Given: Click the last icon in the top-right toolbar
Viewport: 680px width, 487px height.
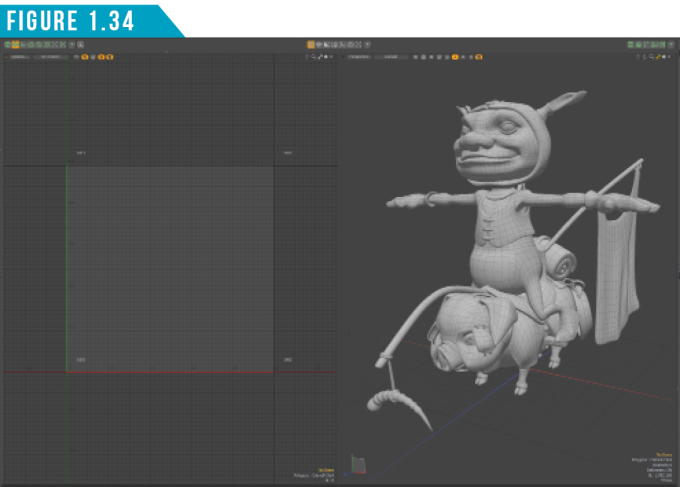Looking at the screenshot, I should 672,45.
